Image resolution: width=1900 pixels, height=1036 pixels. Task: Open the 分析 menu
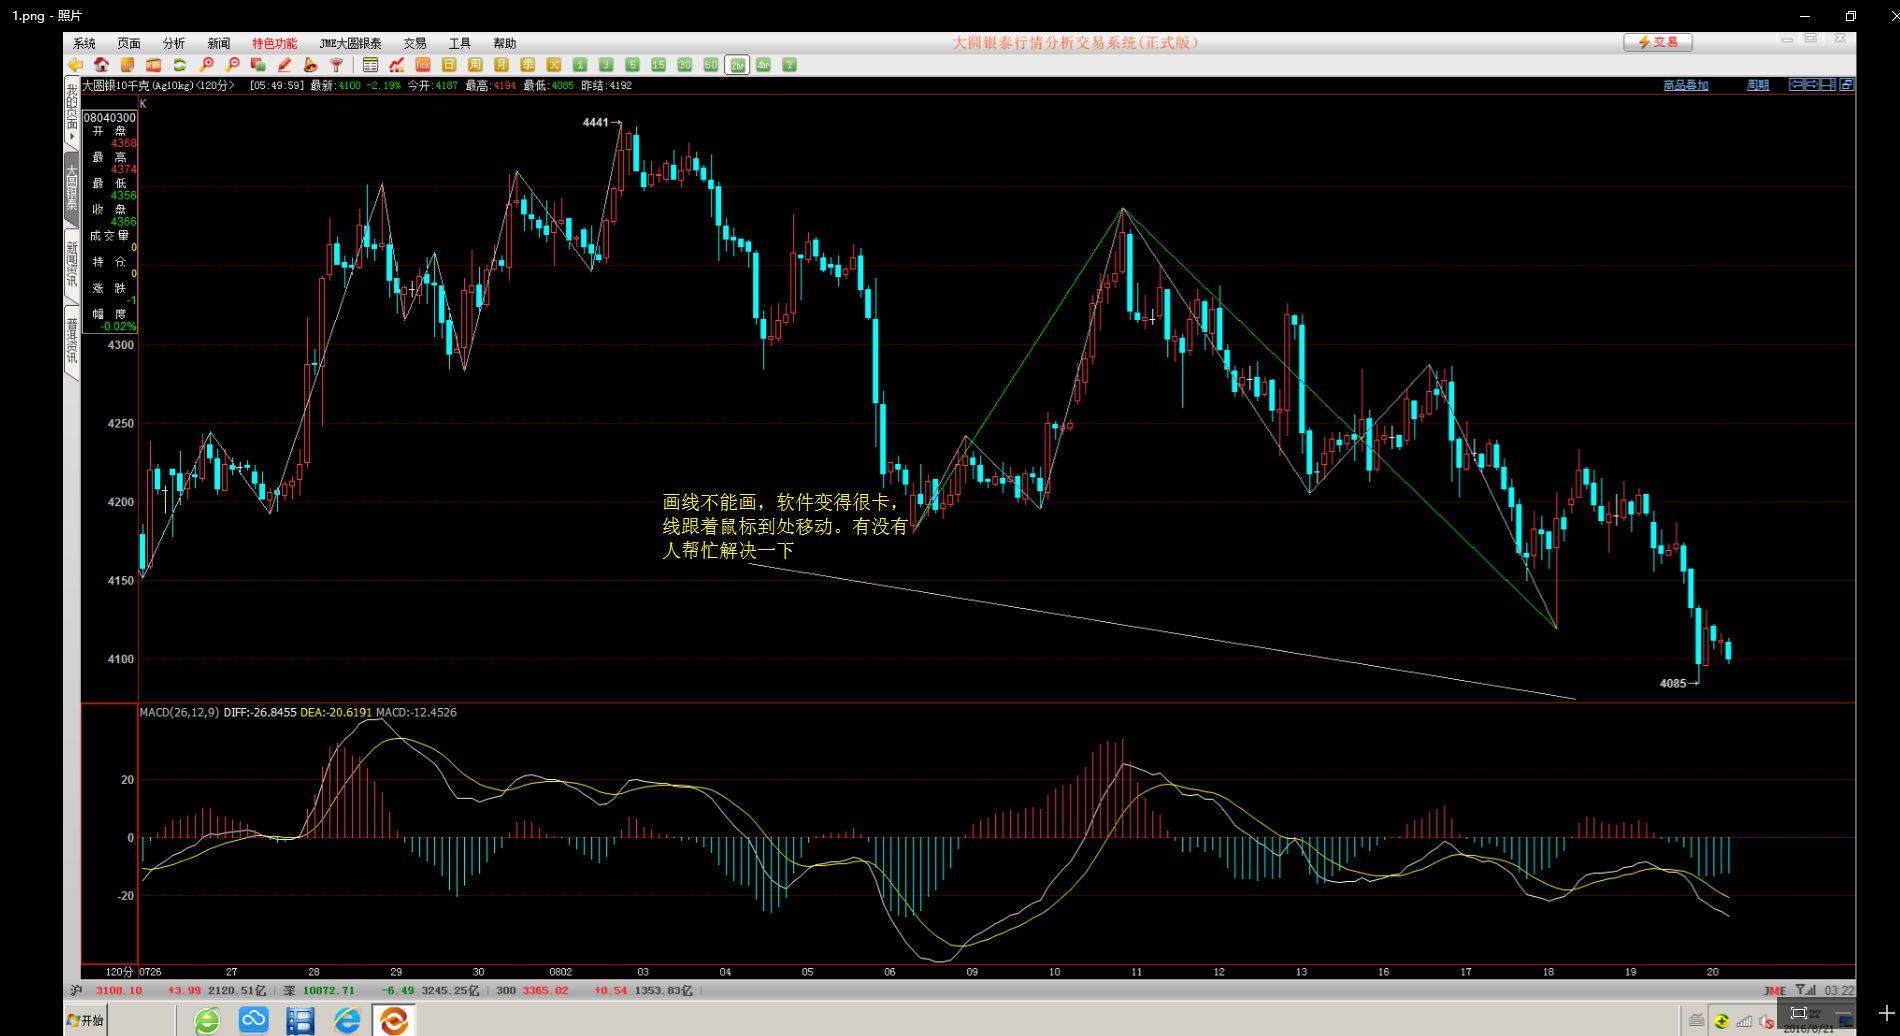pyautogui.click(x=173, y=43)
